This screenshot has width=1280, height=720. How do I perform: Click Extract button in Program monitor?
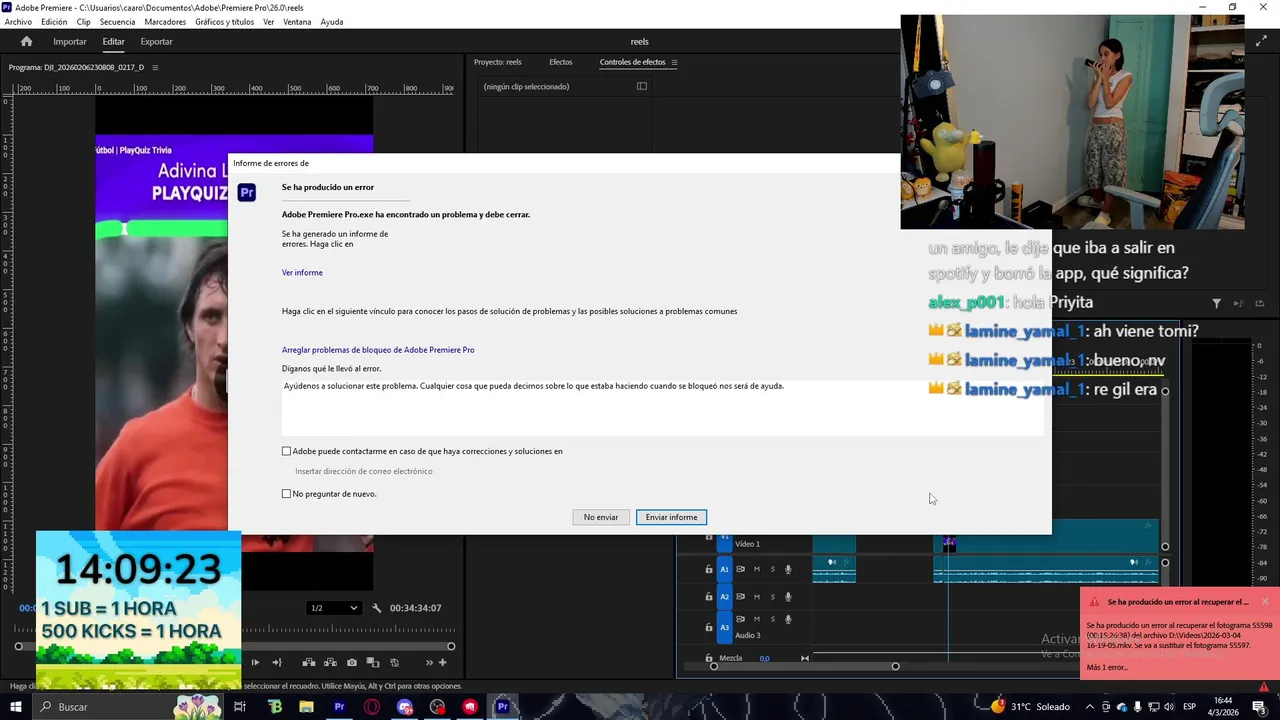pyautogui.click(x=330, y=662)
